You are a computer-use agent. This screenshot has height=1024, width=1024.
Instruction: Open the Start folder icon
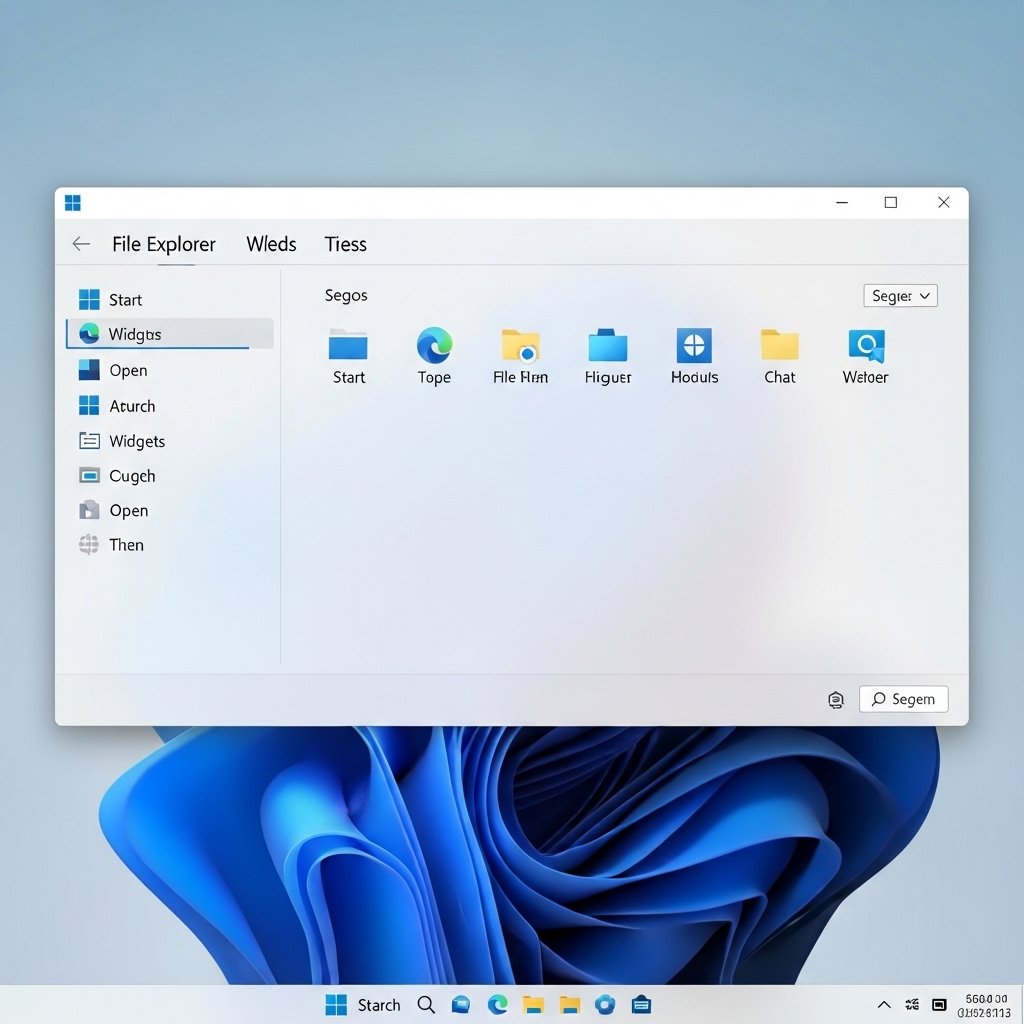pyautogui.click(x=348, y=345)
